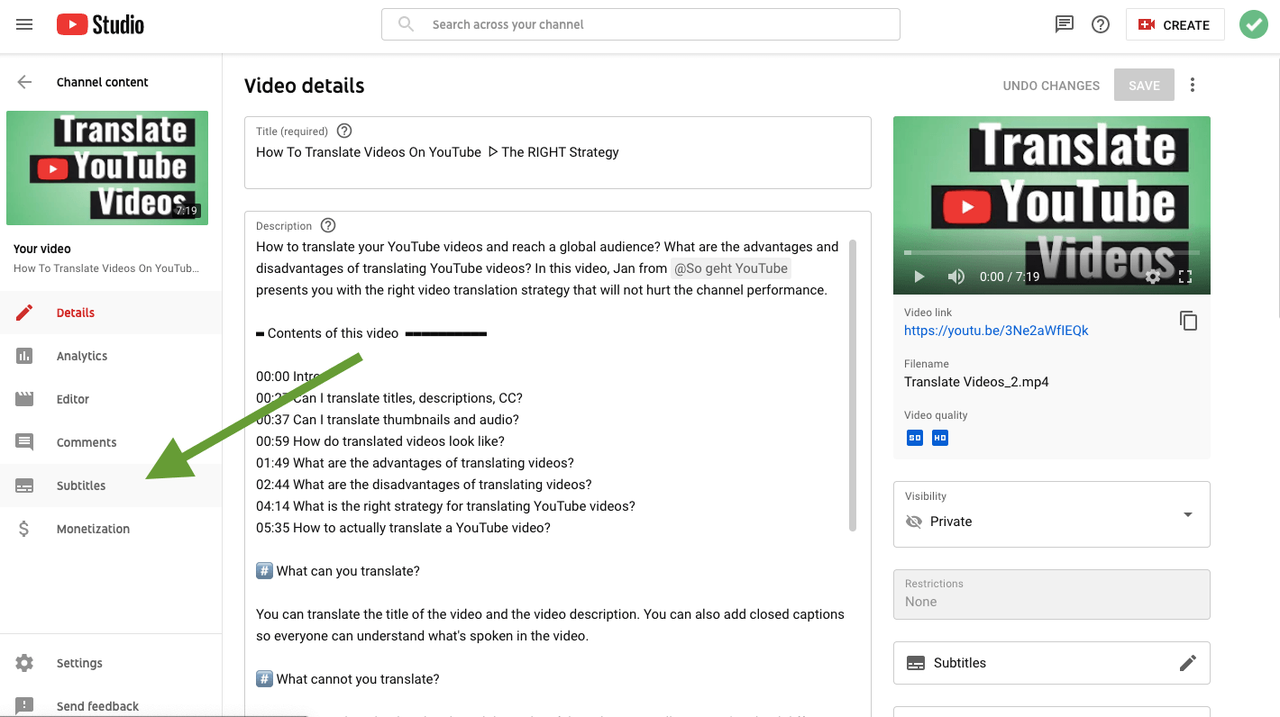Click the search across your channel field
The height and width of the screenshot is (717, 1280).
(640, 24)
